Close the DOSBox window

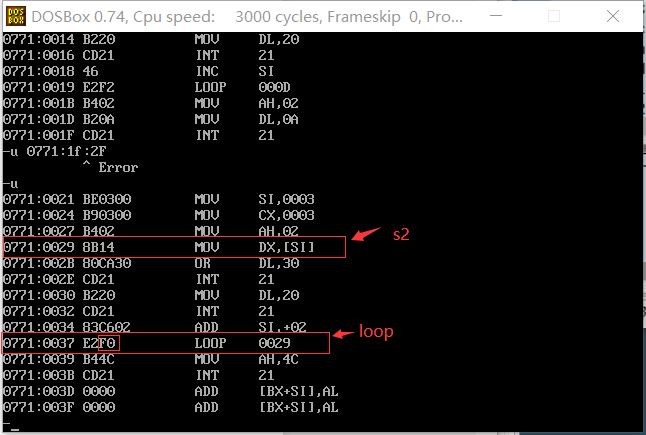point(613,16)
